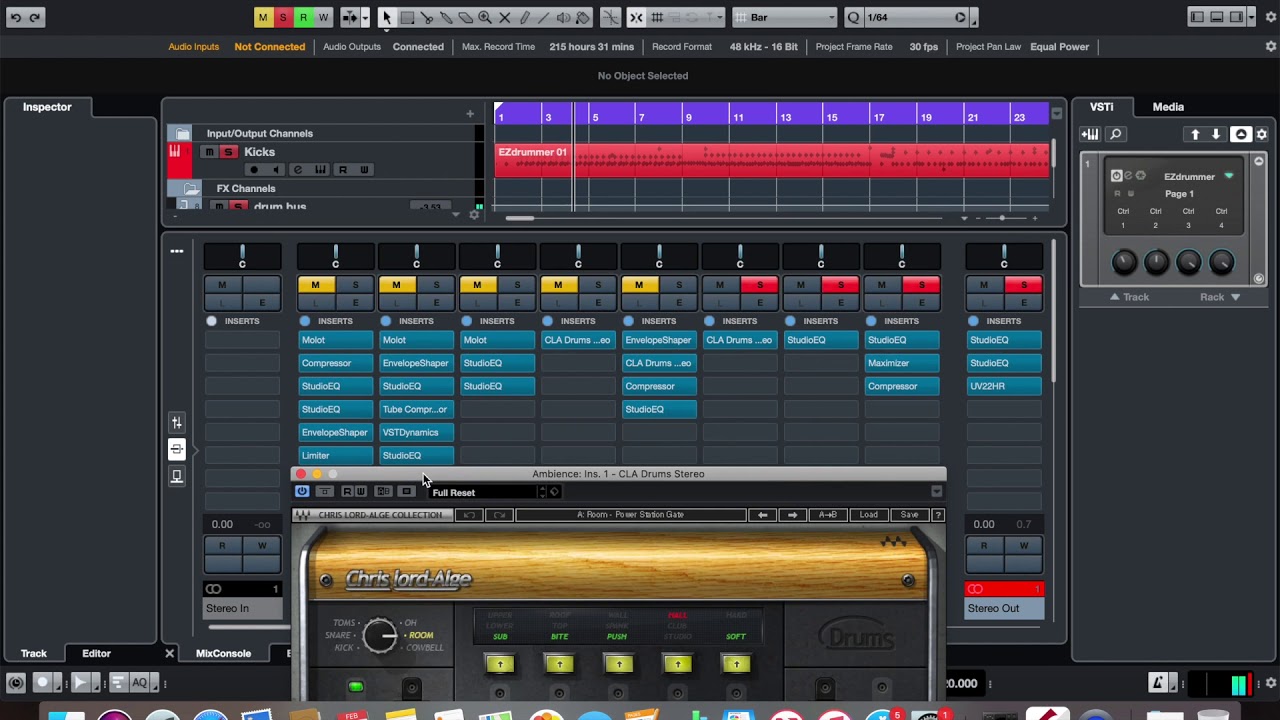Open Kicks instrument editor keyboard icon
Image resolution: width=1280 pixels, height=720 pixels.
coord(320,170)
